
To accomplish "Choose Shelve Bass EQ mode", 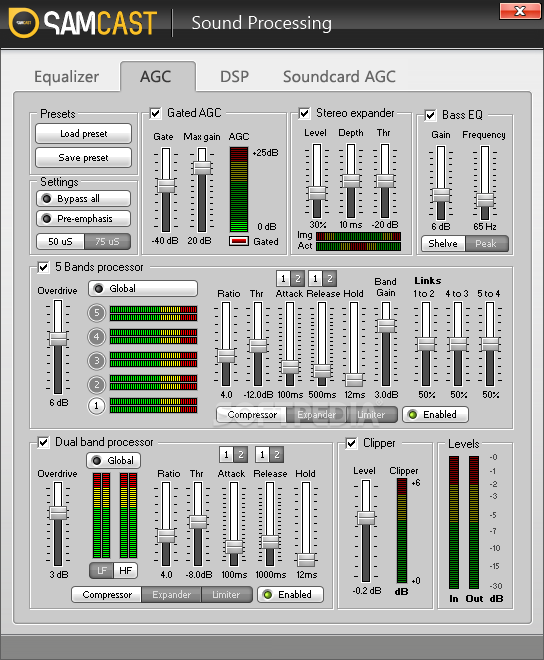I will click(x=443, y=244).
